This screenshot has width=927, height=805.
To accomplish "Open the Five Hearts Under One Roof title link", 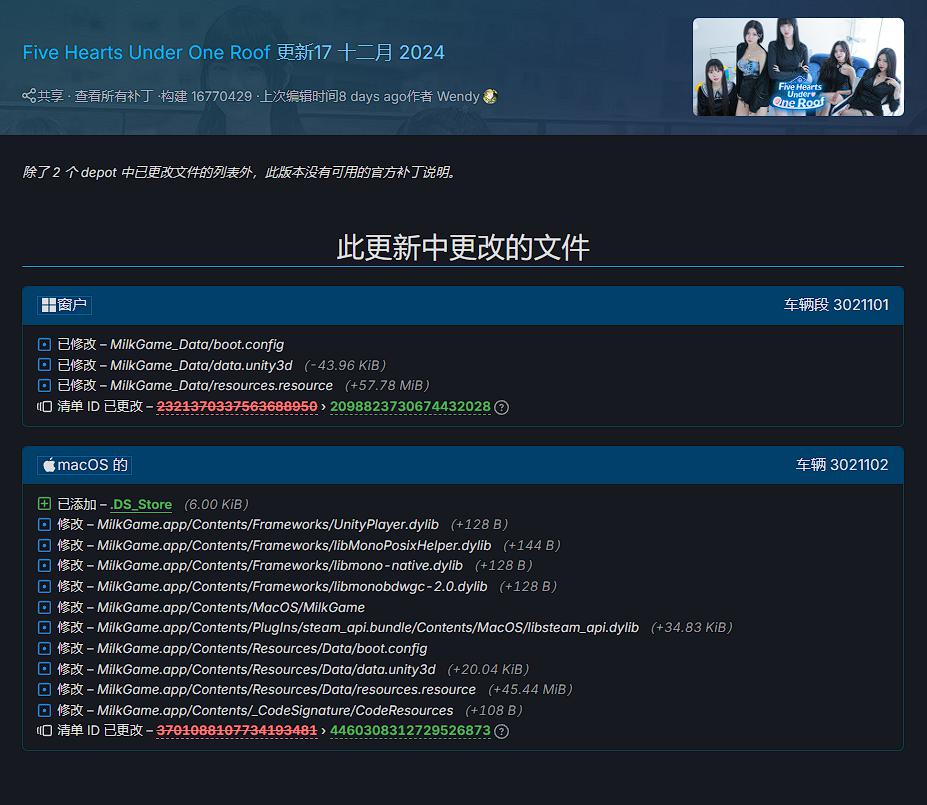I will coord(147,52).
